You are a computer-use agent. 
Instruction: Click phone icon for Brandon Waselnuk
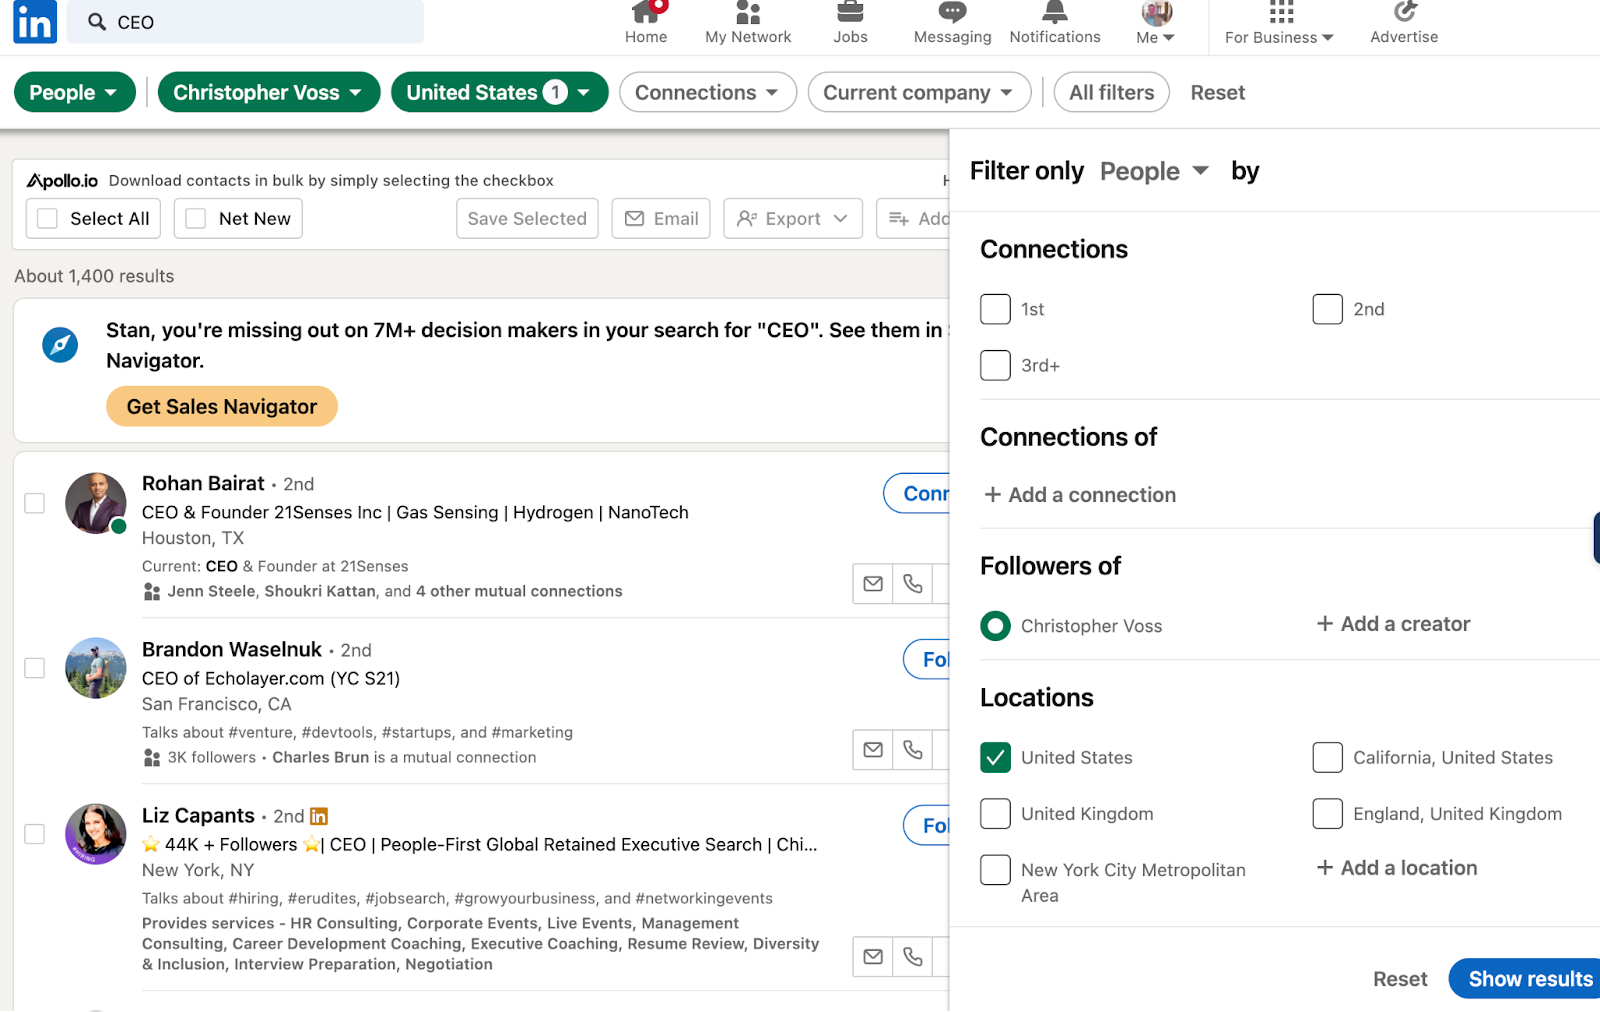[x=913, y=749]
